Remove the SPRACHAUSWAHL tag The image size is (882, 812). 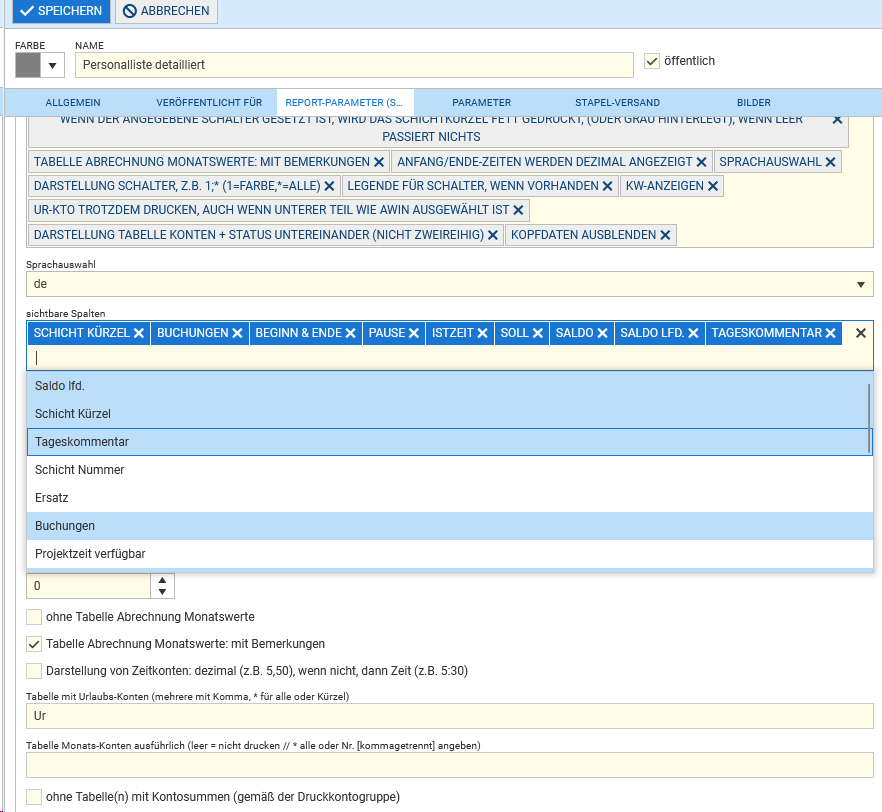pos(831,162)
